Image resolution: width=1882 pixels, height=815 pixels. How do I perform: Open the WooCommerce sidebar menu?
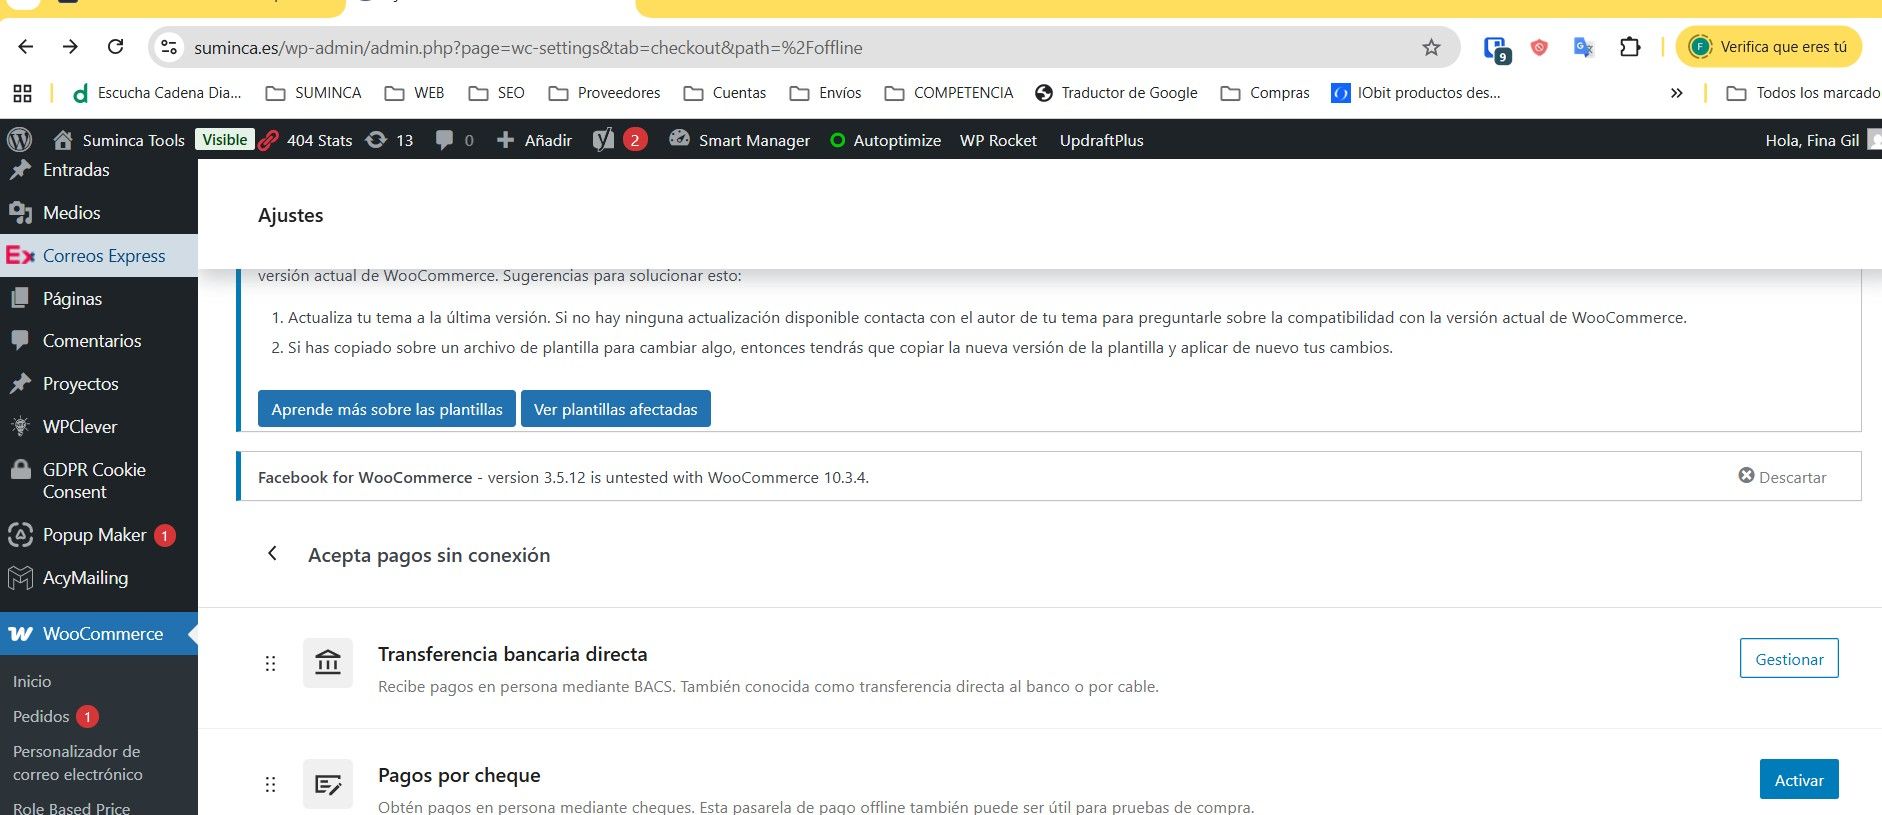(x=102, y=634)
